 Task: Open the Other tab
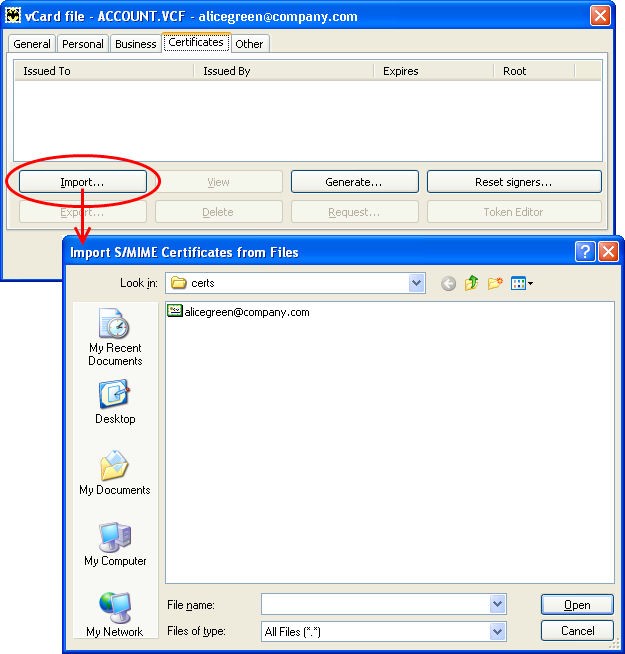tap(249, 44)
